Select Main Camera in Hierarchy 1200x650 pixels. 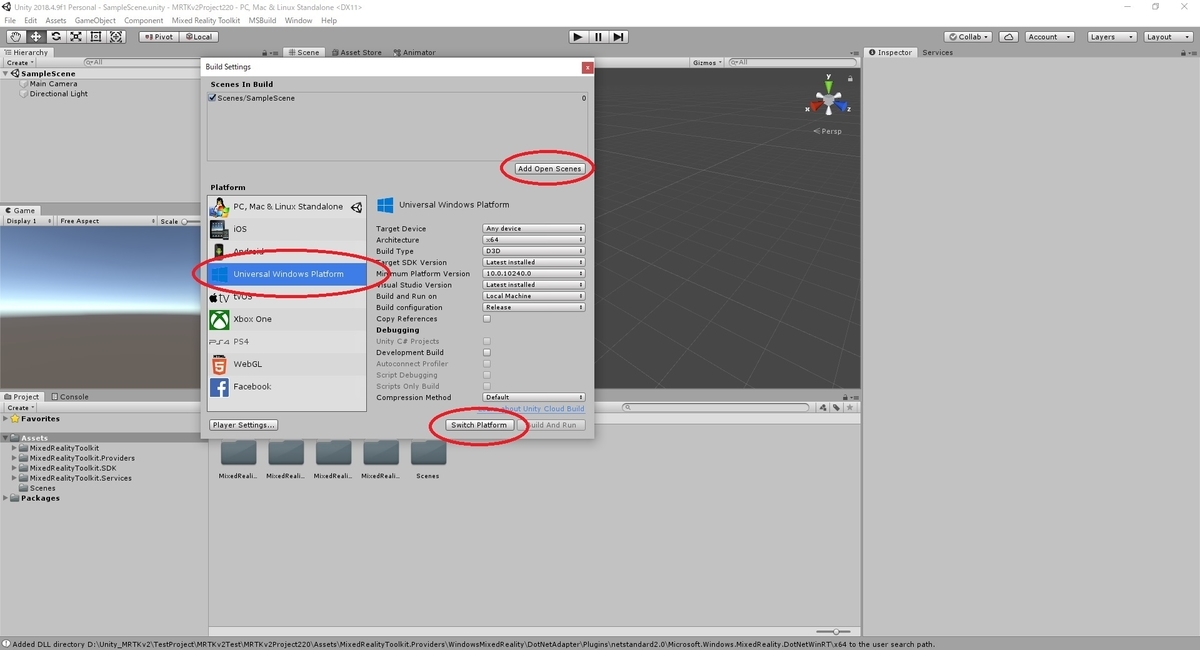(54, 84)
